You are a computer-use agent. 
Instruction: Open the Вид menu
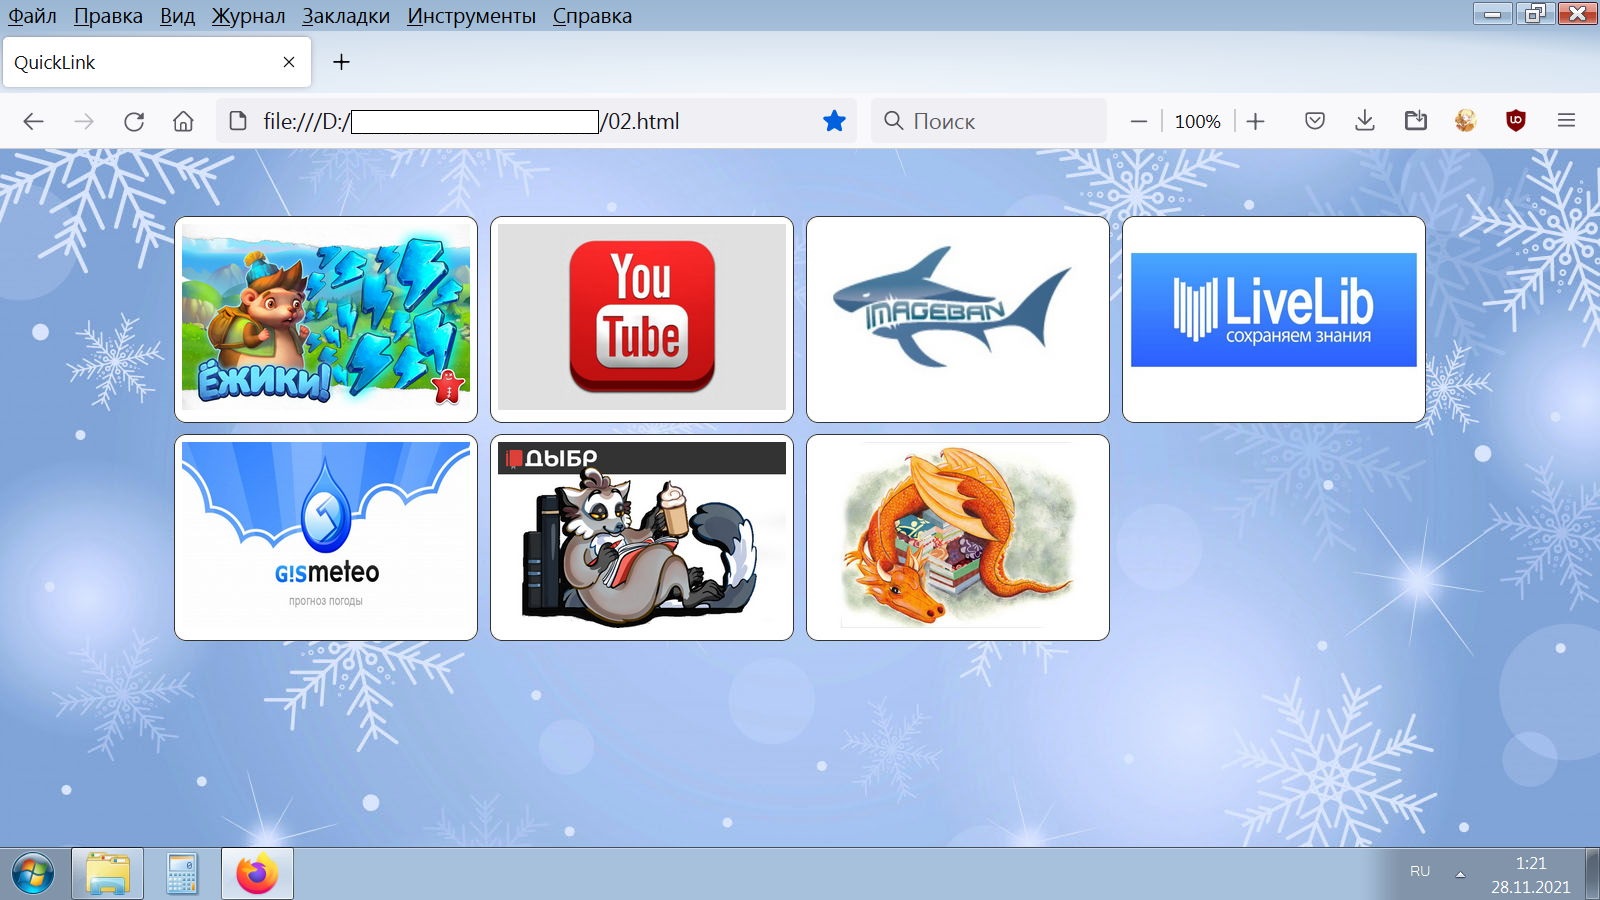pyautogui.click(x=177, y=16)
